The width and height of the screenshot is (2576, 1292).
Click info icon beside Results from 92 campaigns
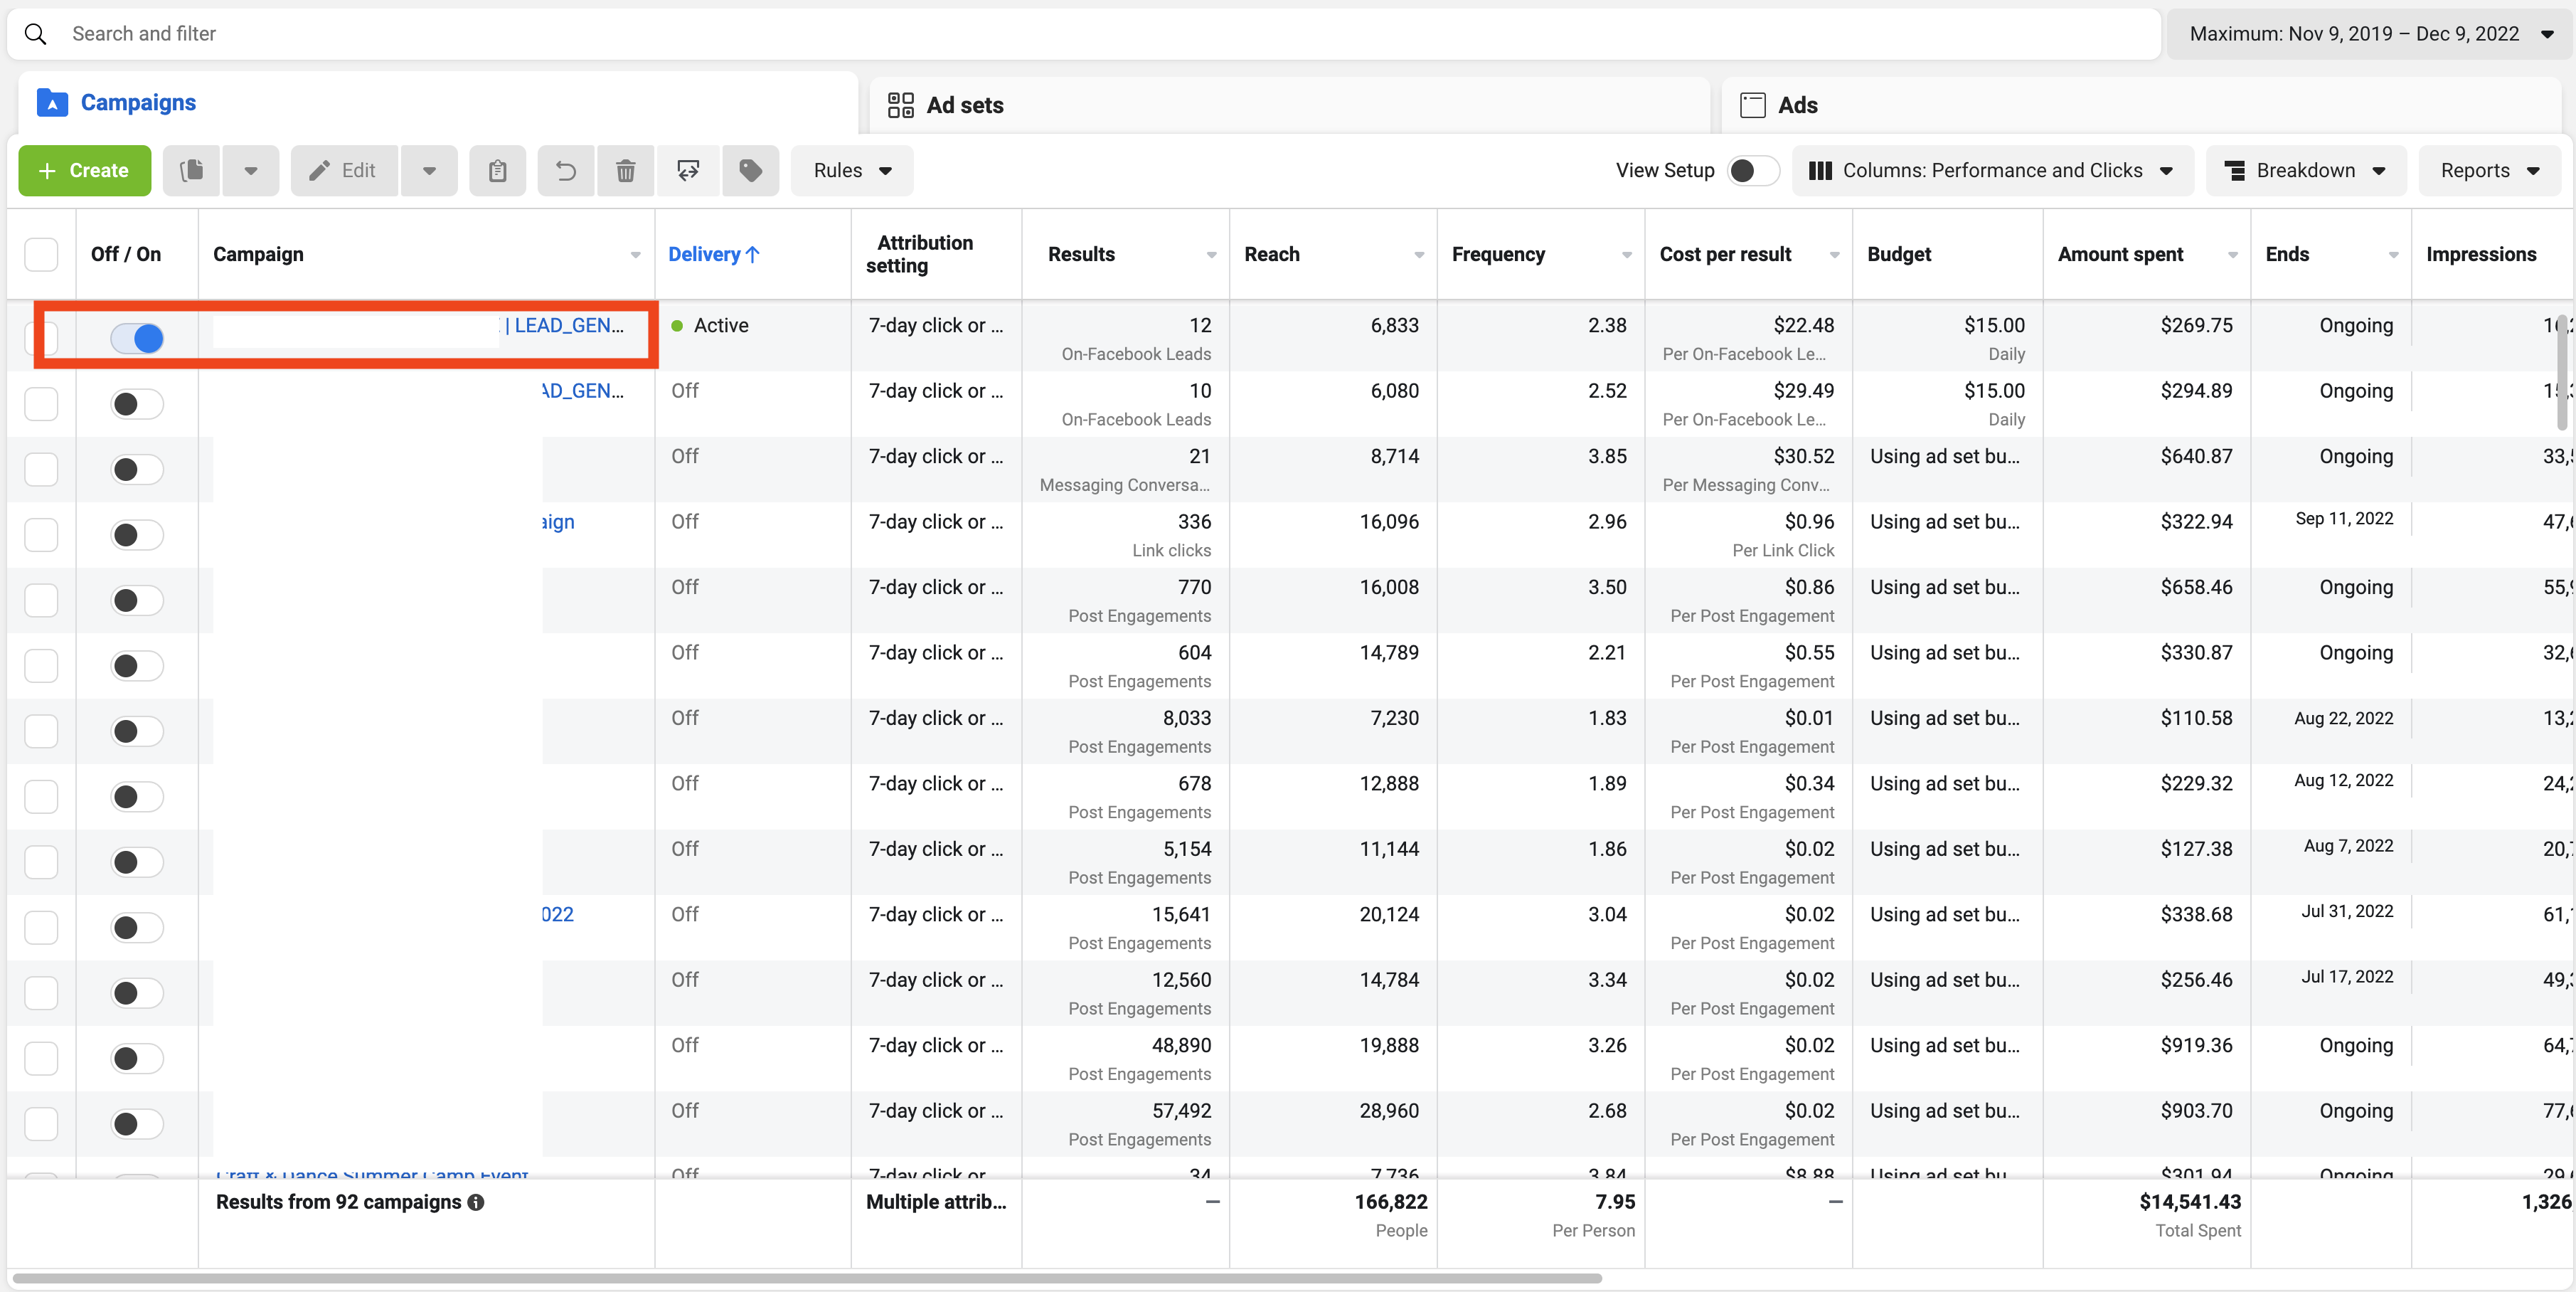point(476,1202)
